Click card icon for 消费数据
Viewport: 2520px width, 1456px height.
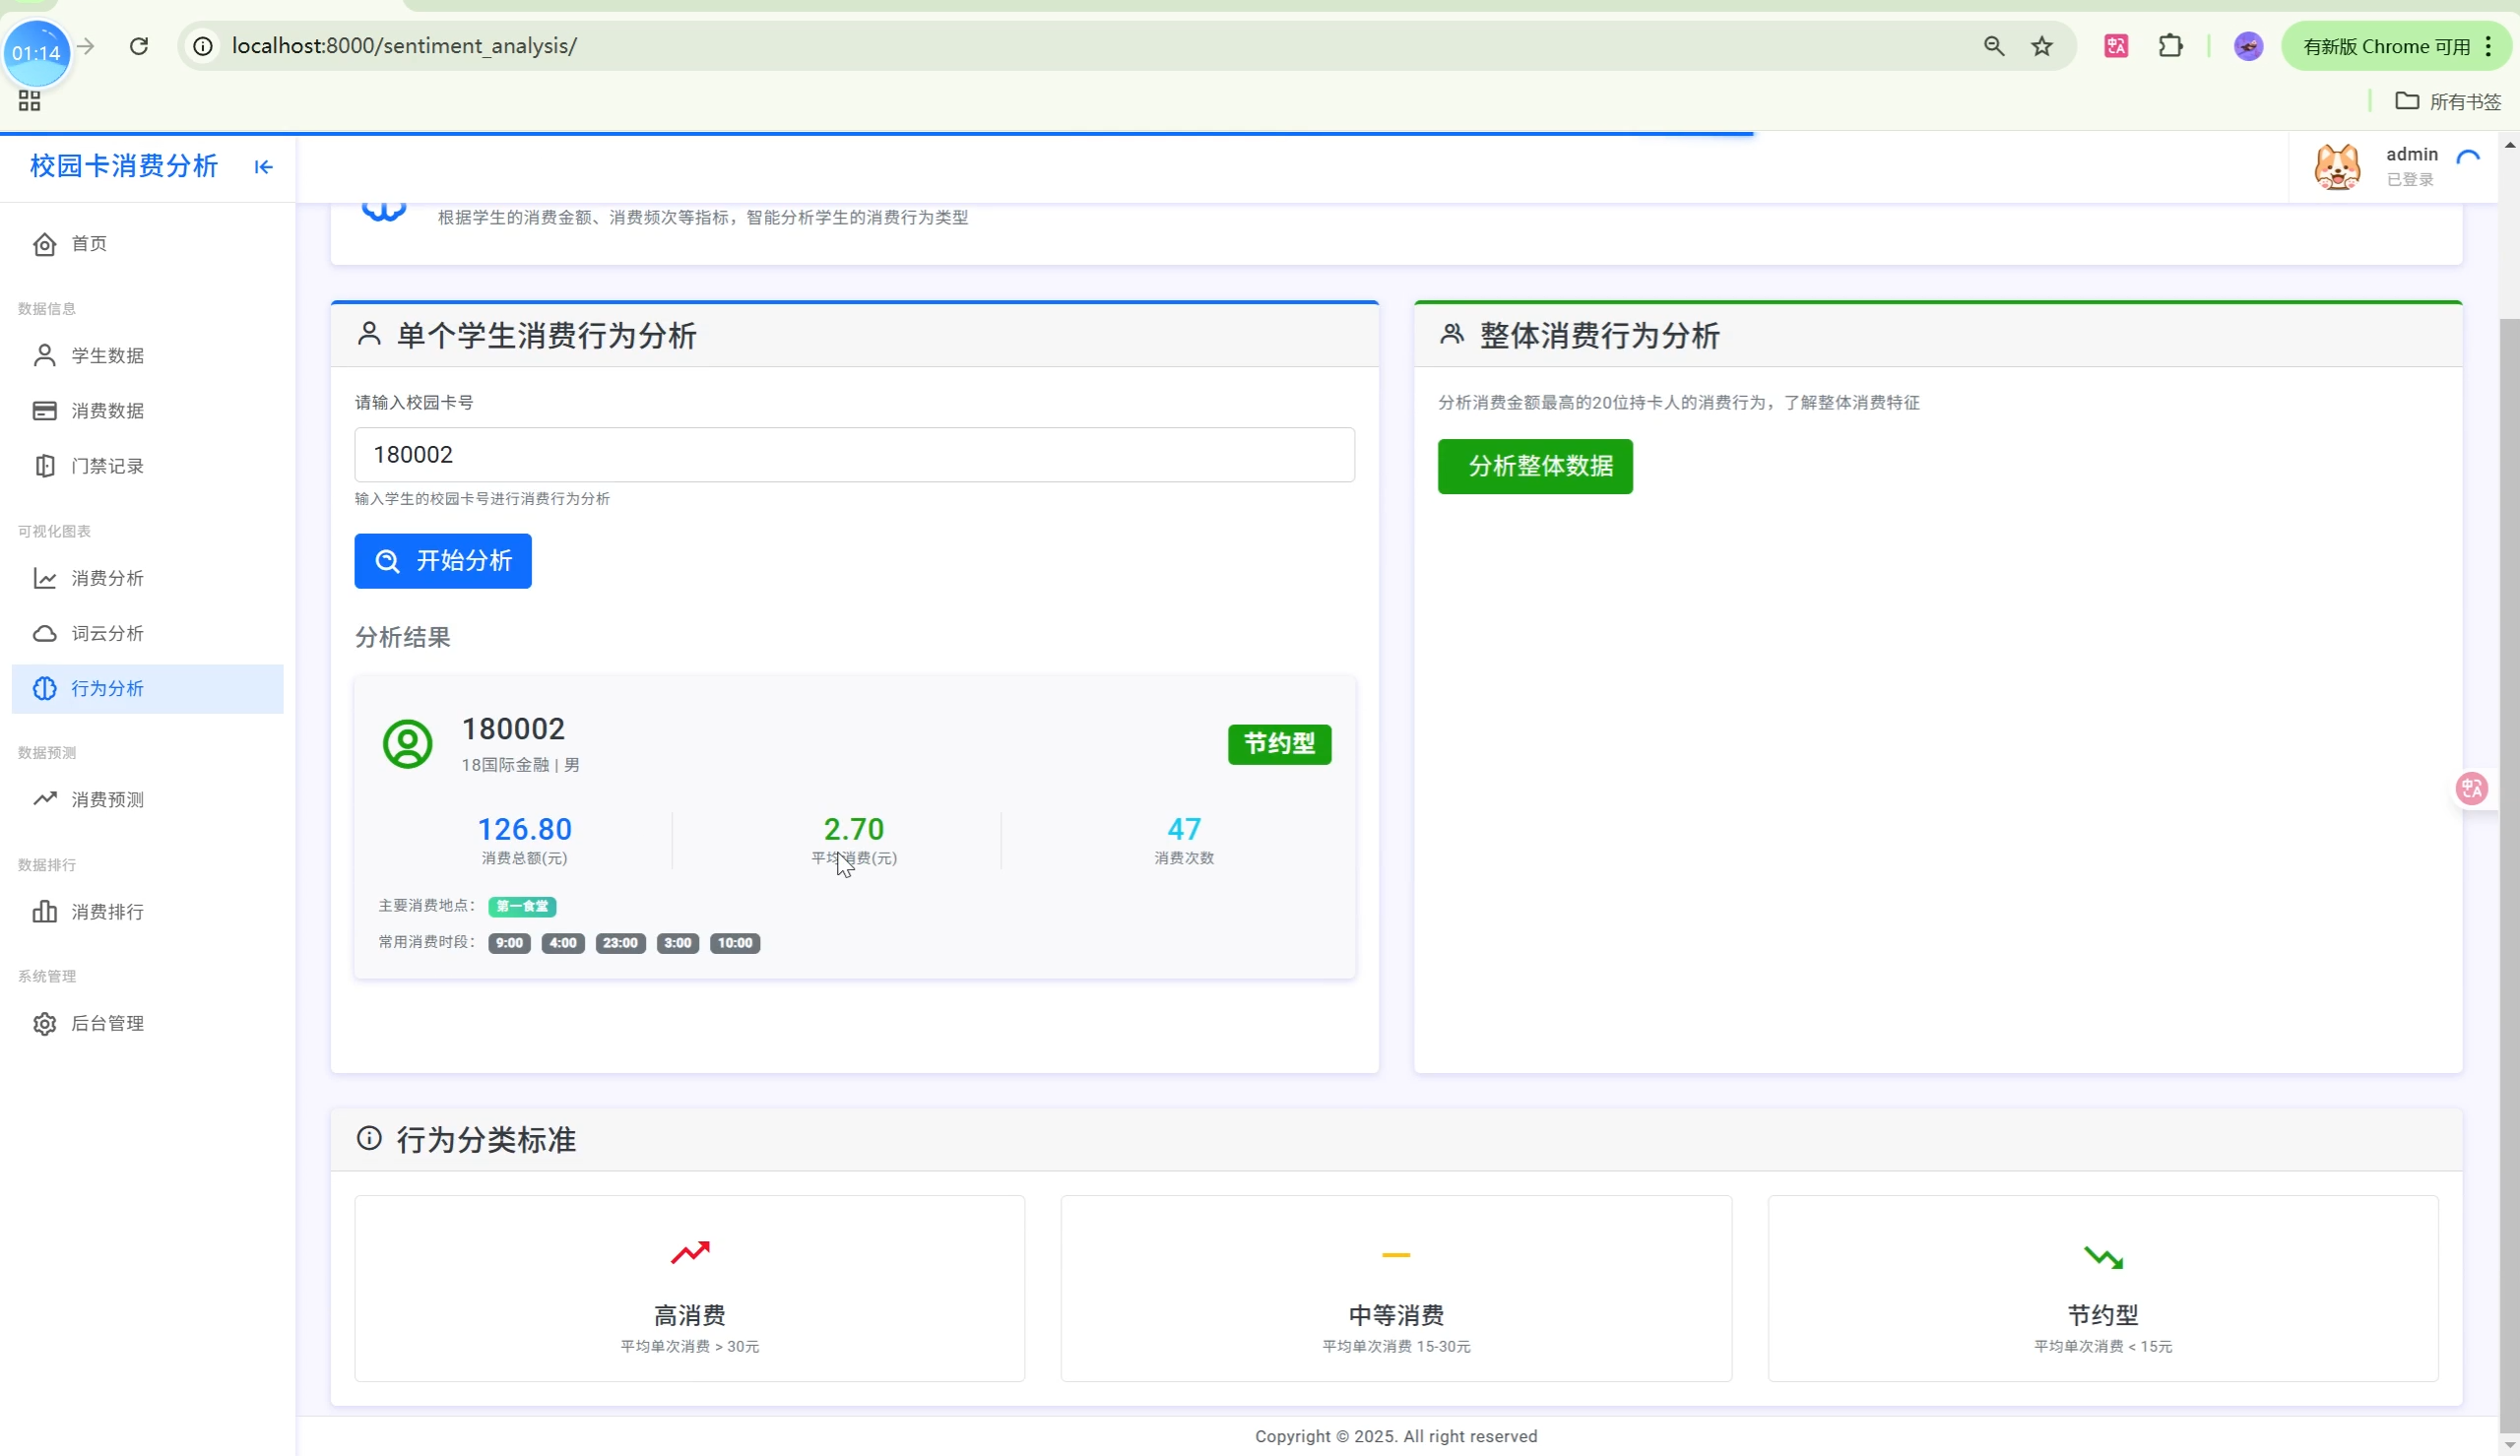point(45,411)
